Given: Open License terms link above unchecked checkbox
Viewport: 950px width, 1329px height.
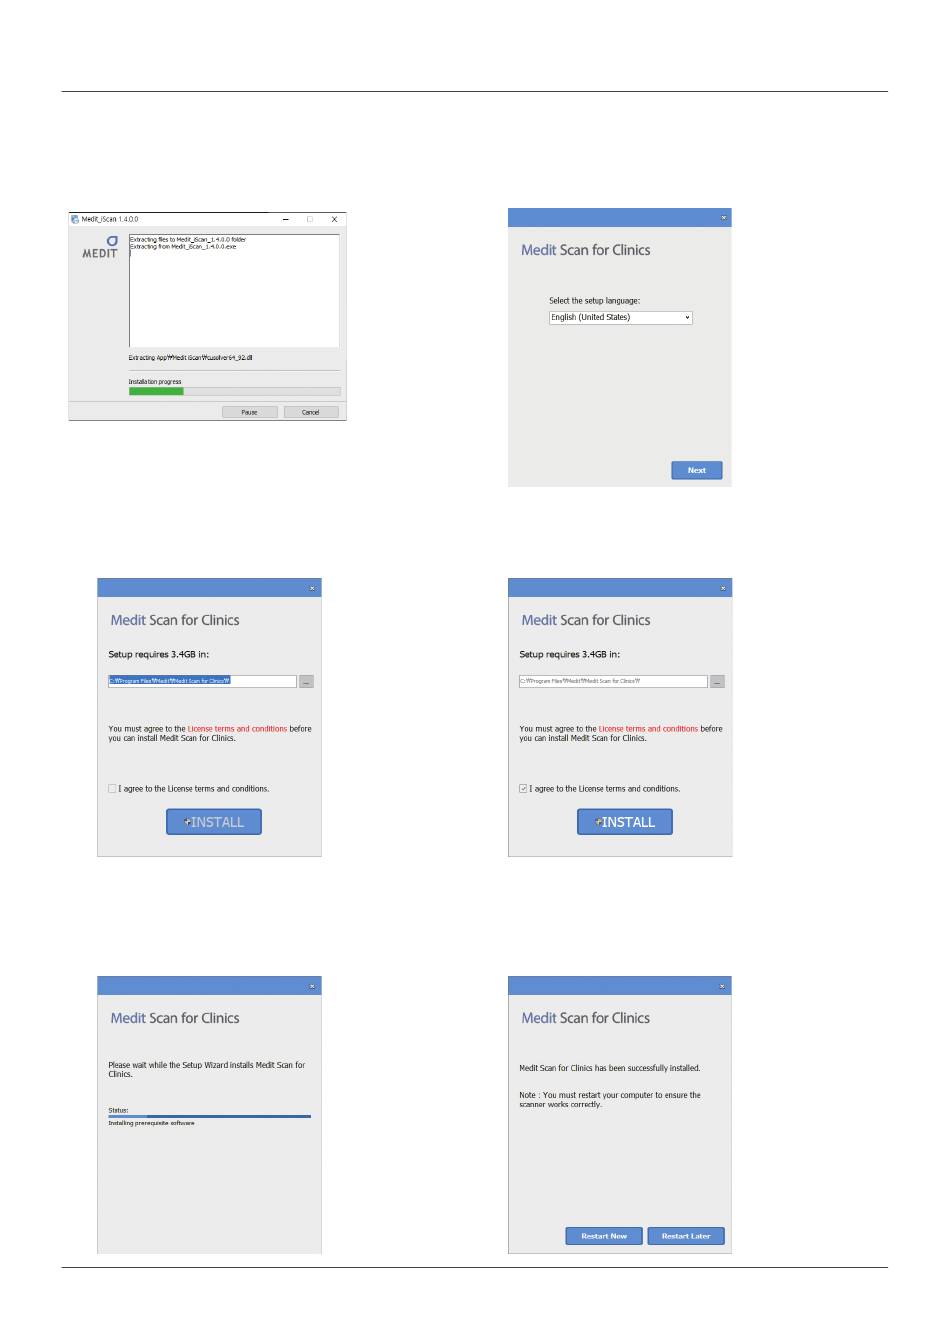Looking at the screenshot, I should [237, 729].
